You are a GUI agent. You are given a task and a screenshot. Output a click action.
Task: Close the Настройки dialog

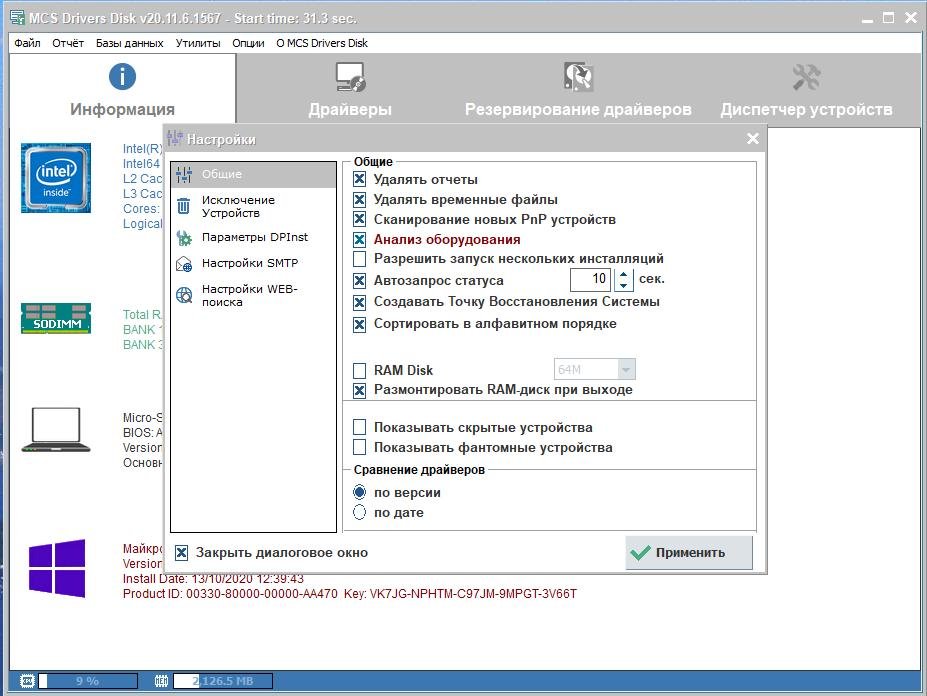tap(753, 139)
